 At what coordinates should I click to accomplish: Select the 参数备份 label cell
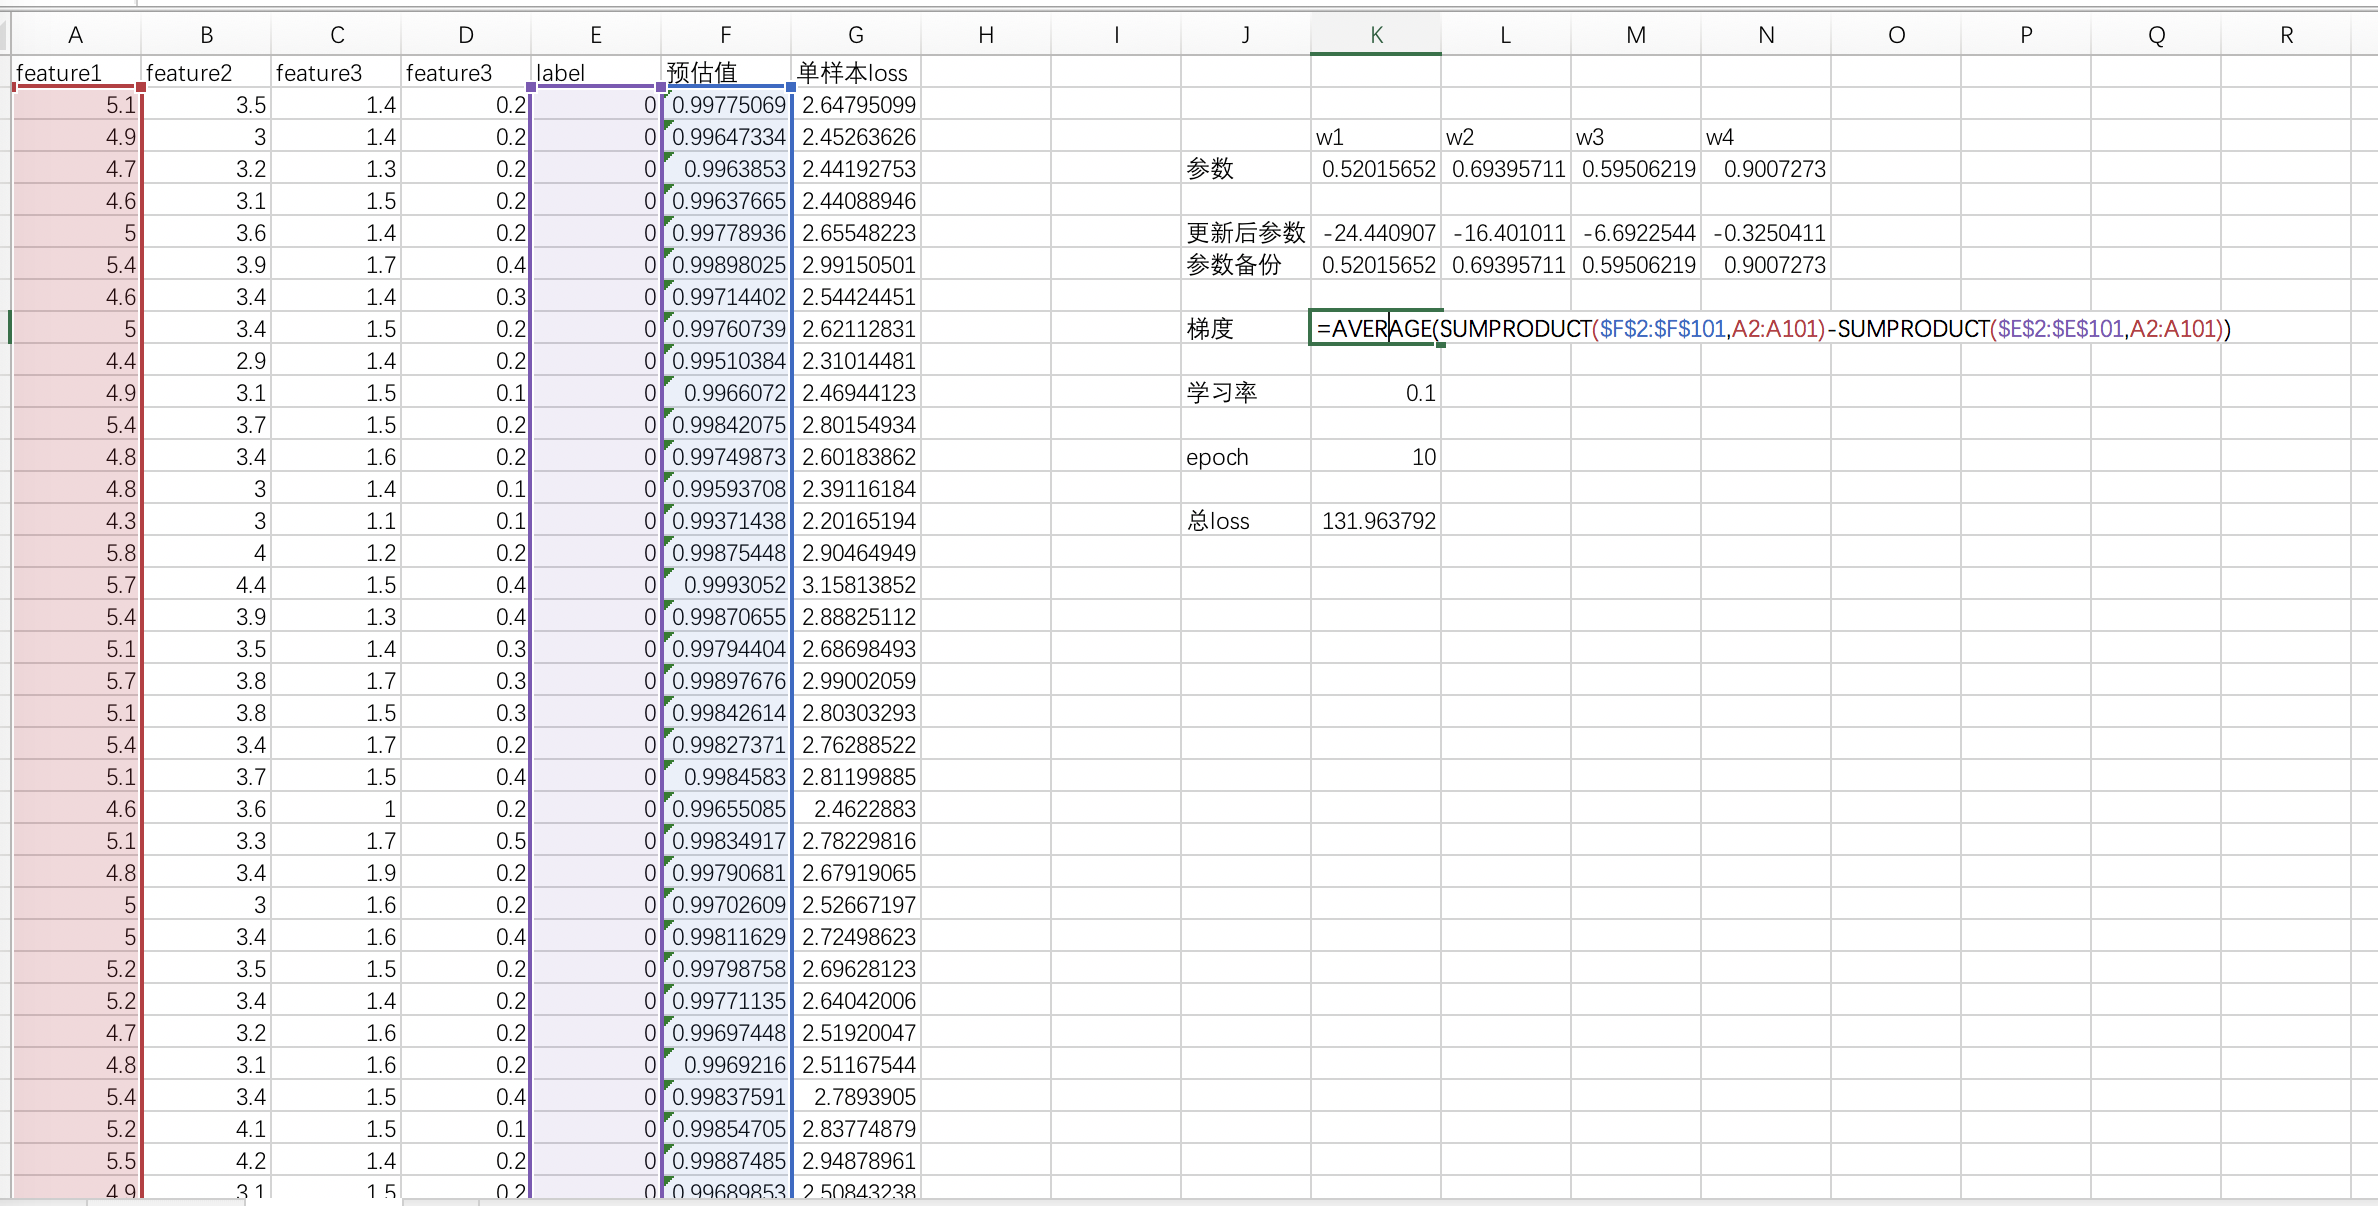(x=1246, y=265)
